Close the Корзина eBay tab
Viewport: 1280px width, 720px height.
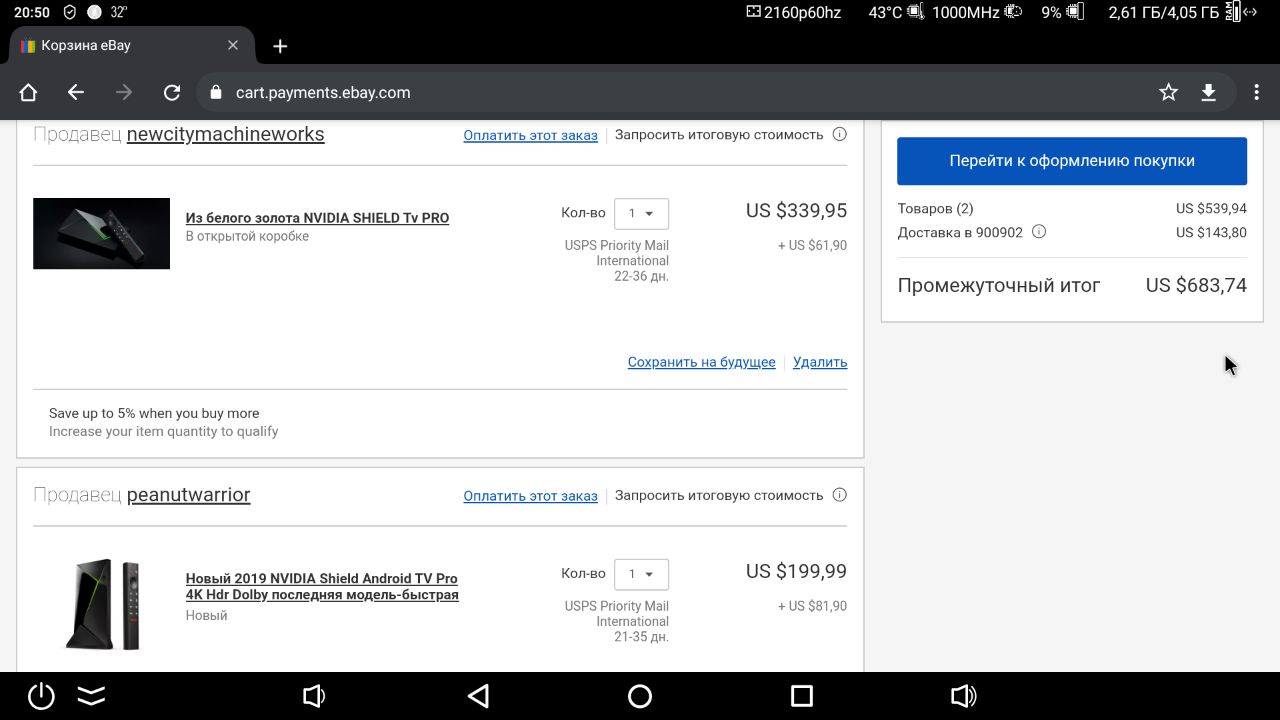233,45
